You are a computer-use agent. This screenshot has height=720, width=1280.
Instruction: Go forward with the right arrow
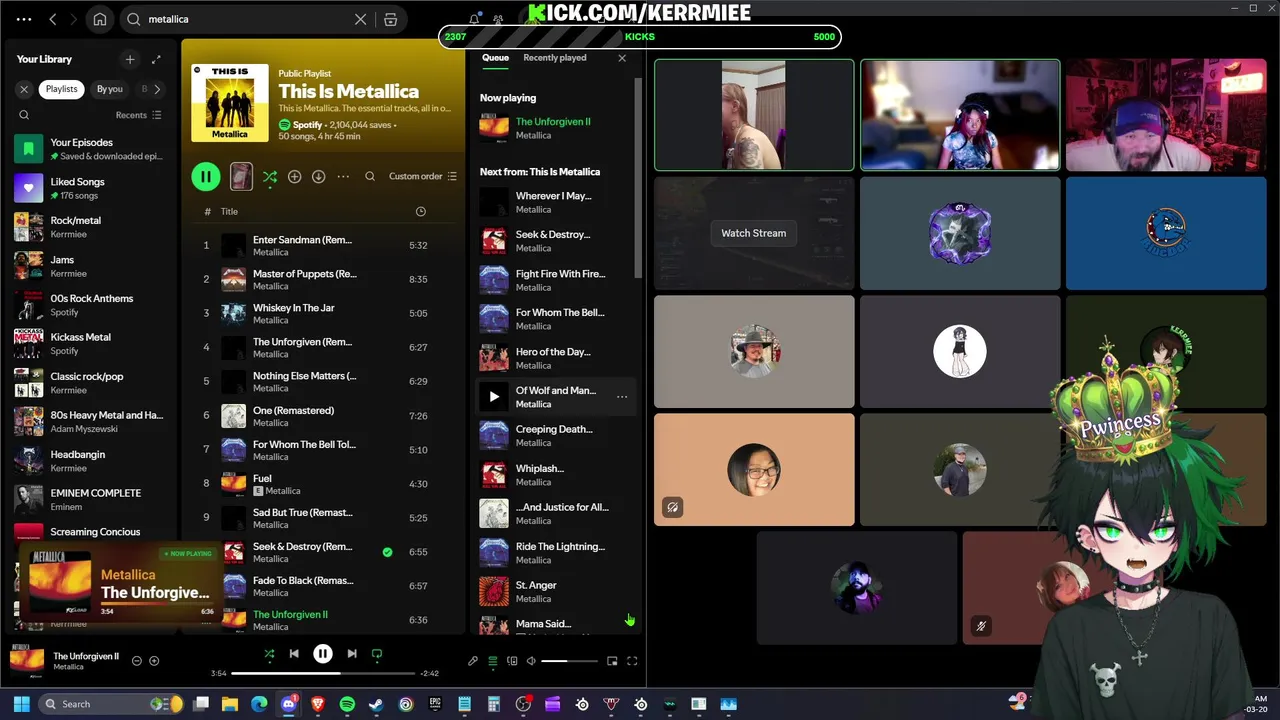[73, 19]
